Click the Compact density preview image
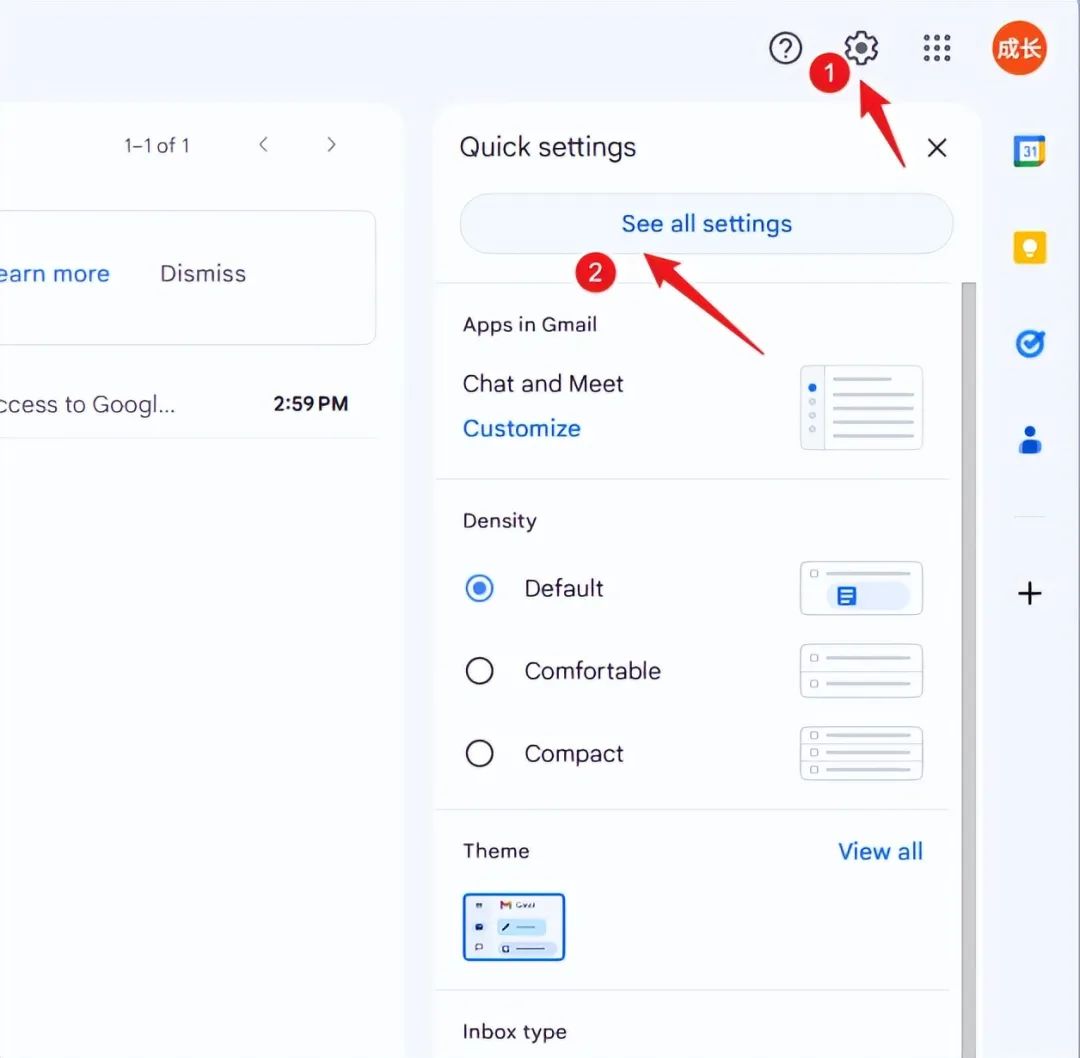The image size is (1080, 1058). pyautogui.click(x=861, y=754)
